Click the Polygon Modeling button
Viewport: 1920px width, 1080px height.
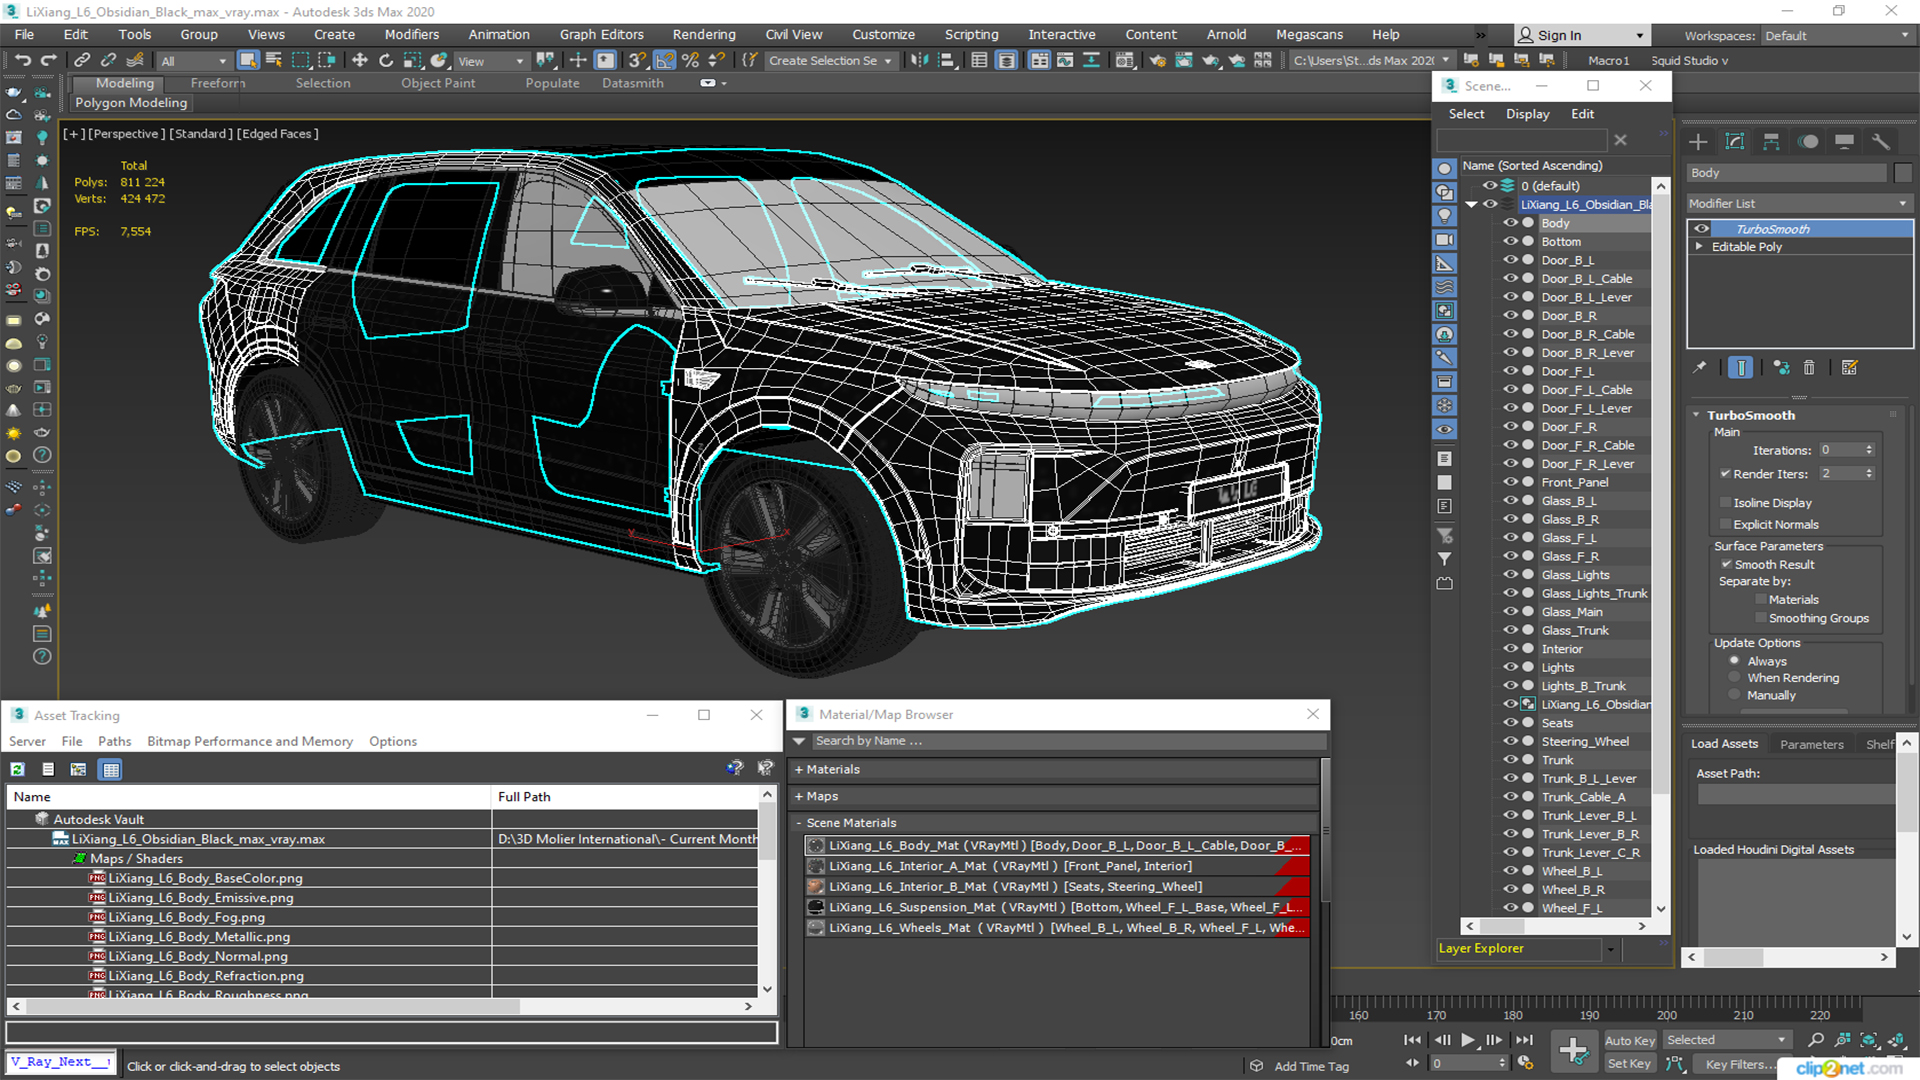[131, 103]
